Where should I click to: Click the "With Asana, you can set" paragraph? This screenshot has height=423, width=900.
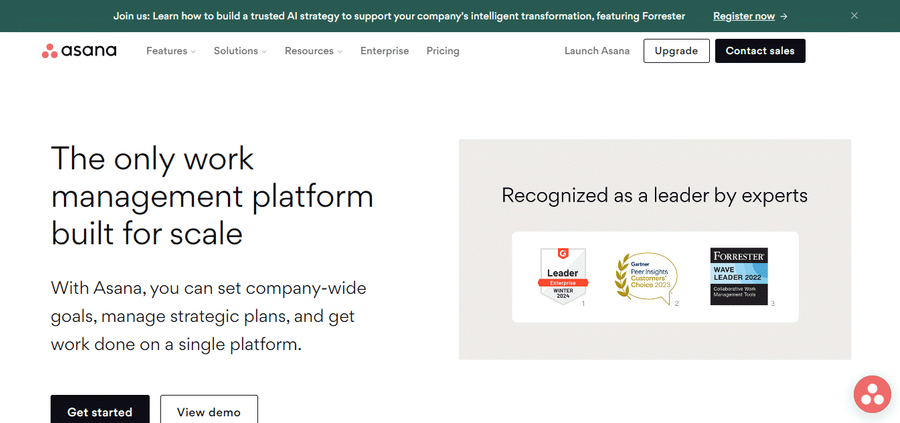tap(208, 316)
